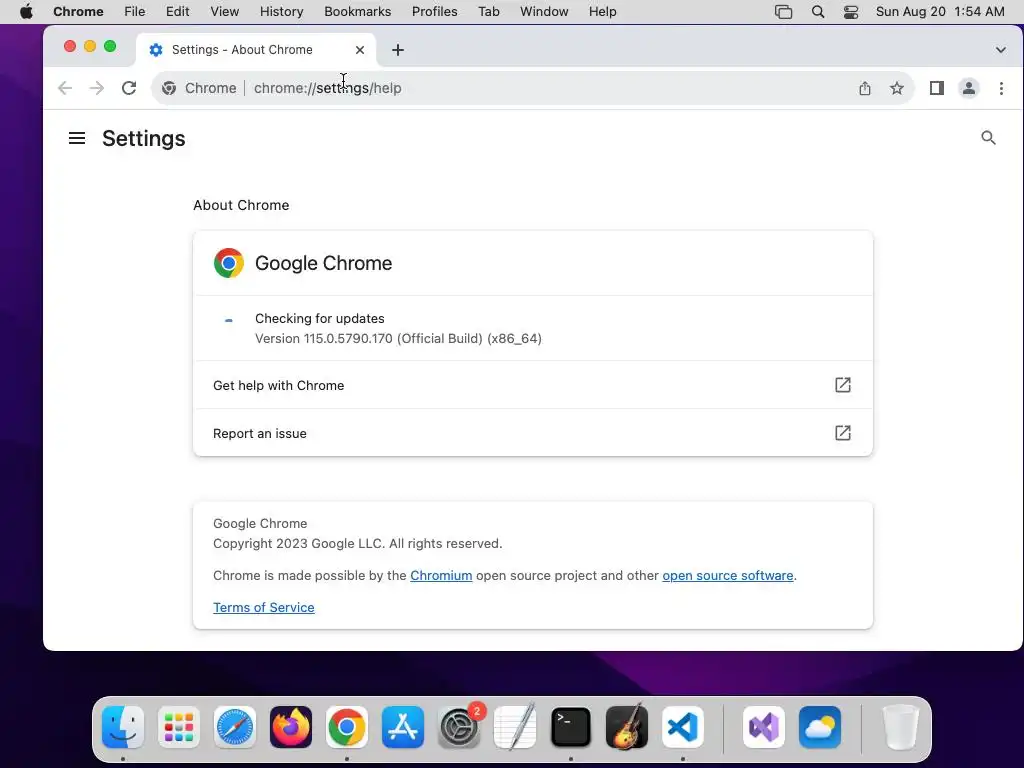
Task: Open Launchpad from the Dock
Action: 179,727
